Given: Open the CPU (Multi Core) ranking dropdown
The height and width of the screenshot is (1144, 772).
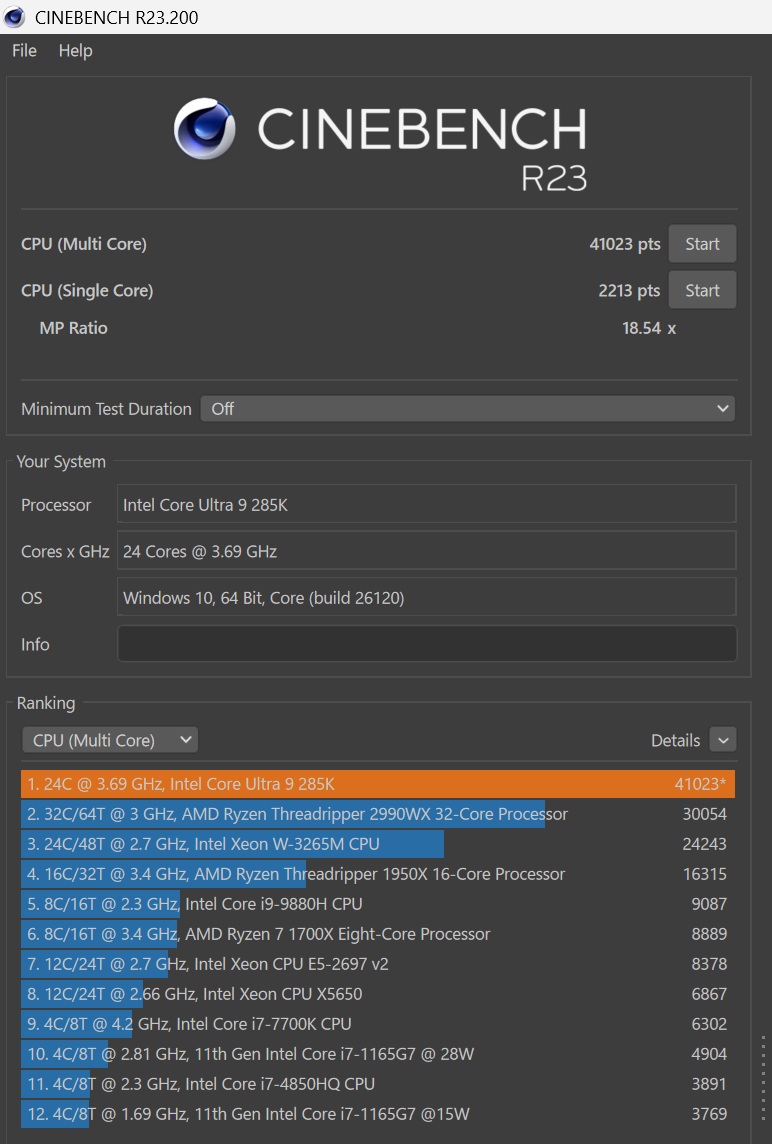Looking at the screenshot, I should tap(110, 740).
